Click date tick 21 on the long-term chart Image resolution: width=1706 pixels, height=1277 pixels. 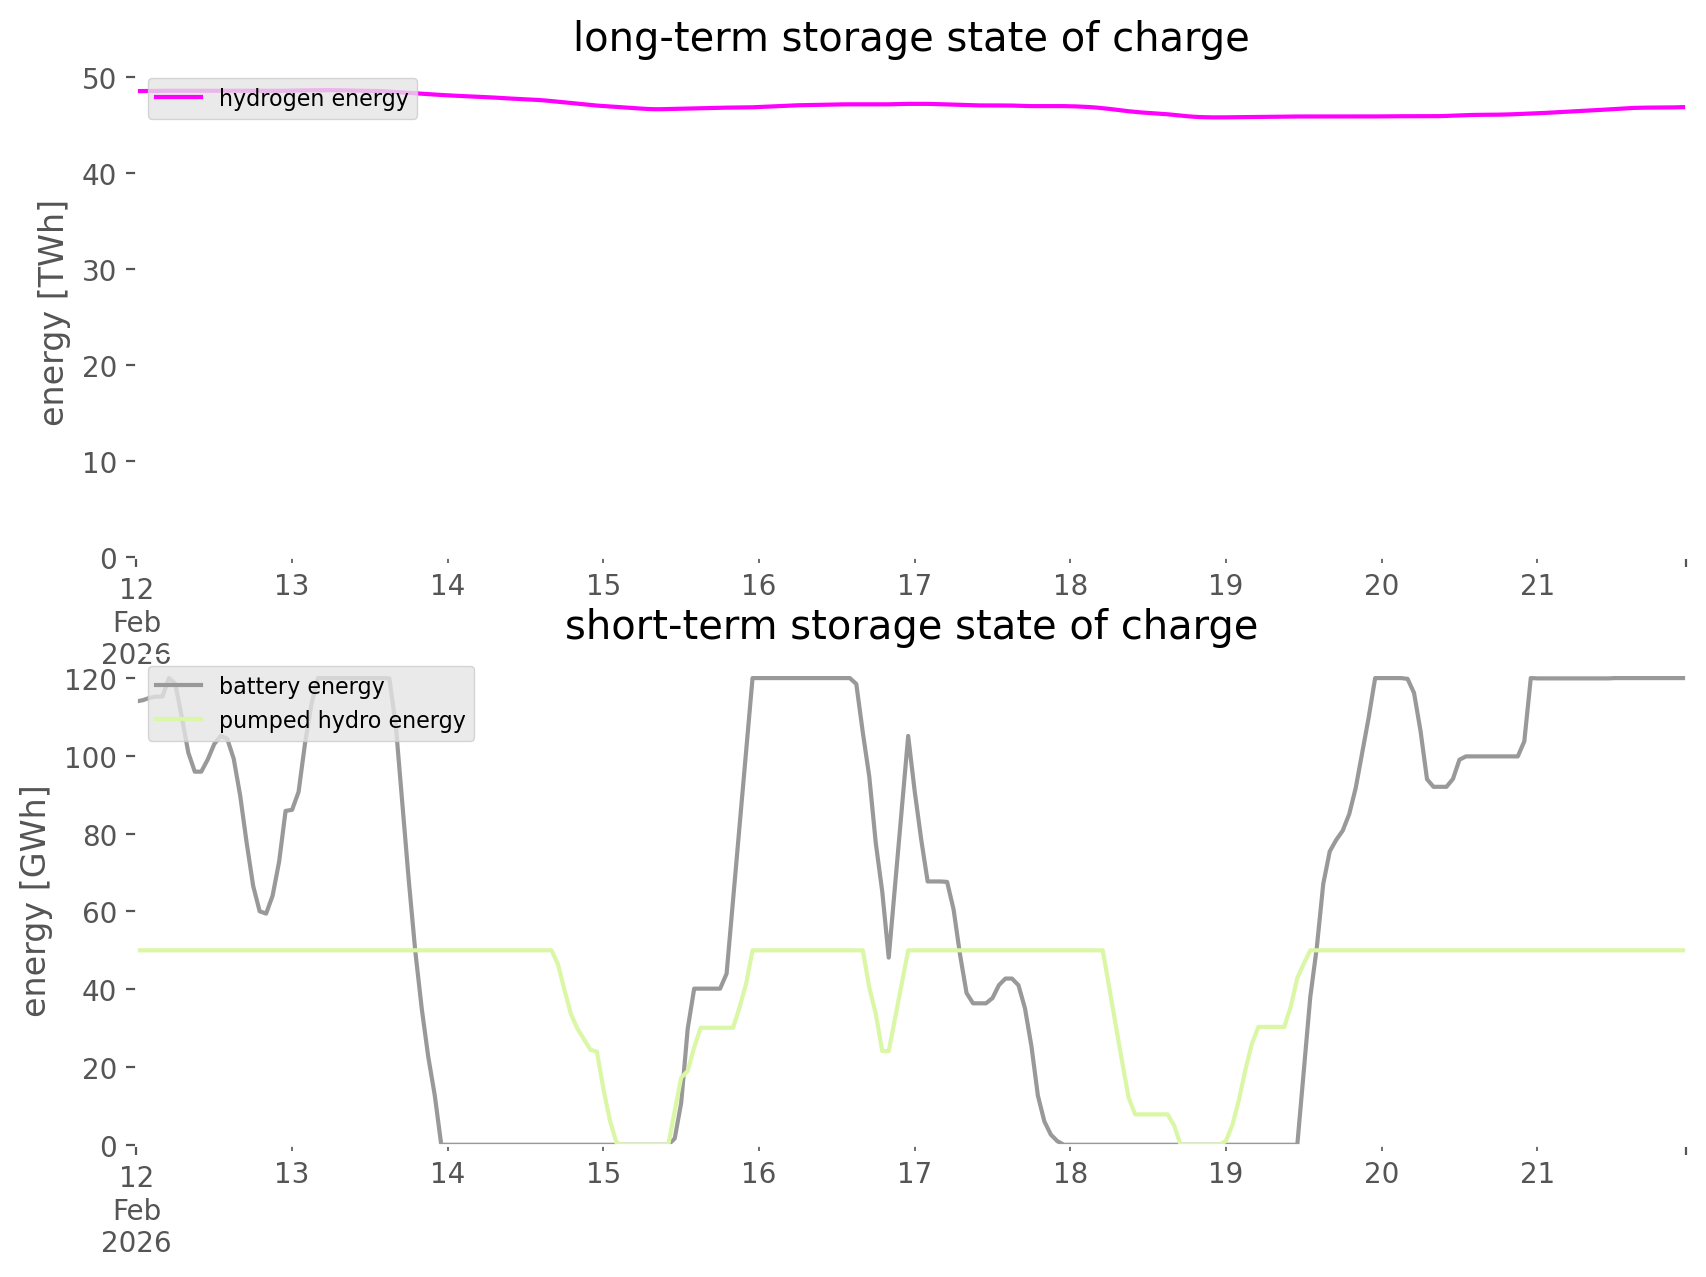(x=1537, y=585)
